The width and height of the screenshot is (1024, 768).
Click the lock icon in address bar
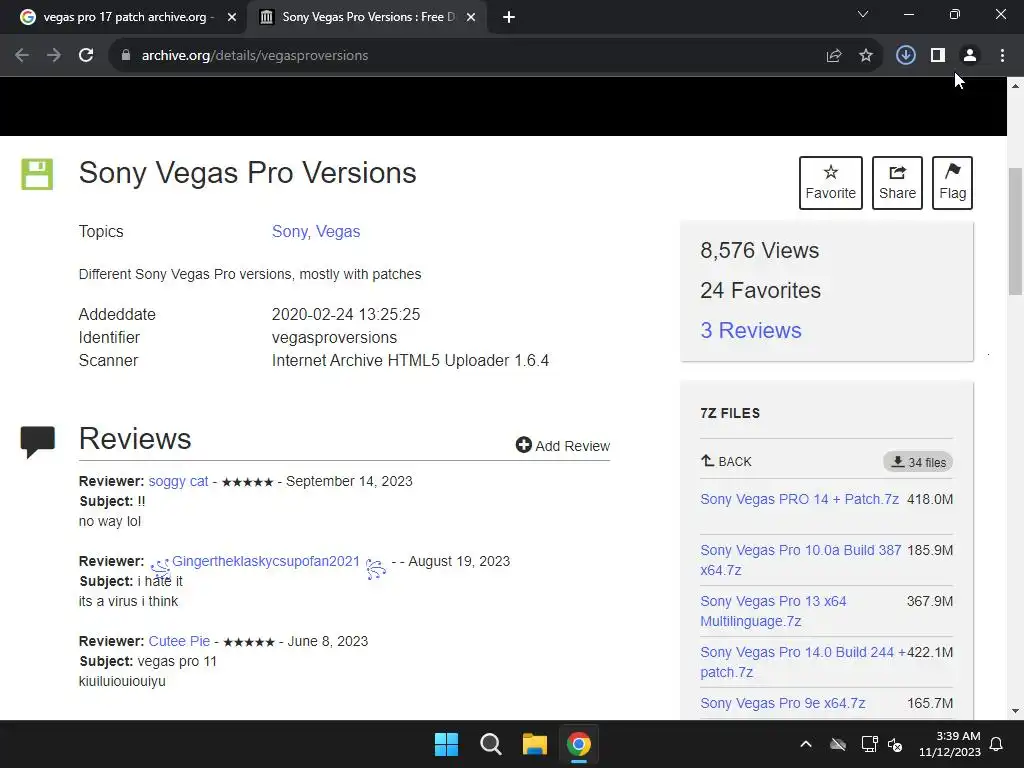pos(126,56)
